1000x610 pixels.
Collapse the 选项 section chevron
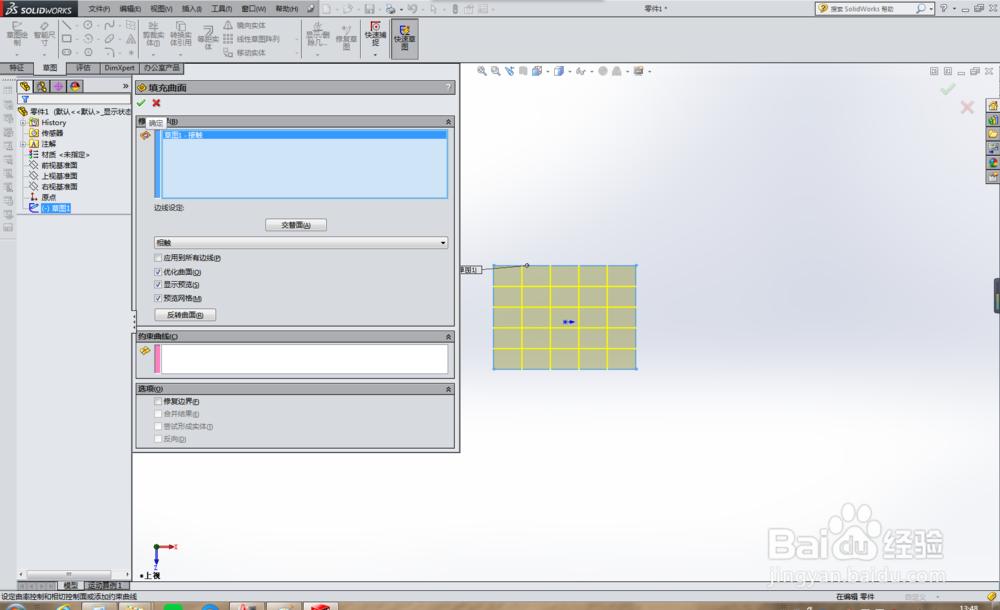448,389
